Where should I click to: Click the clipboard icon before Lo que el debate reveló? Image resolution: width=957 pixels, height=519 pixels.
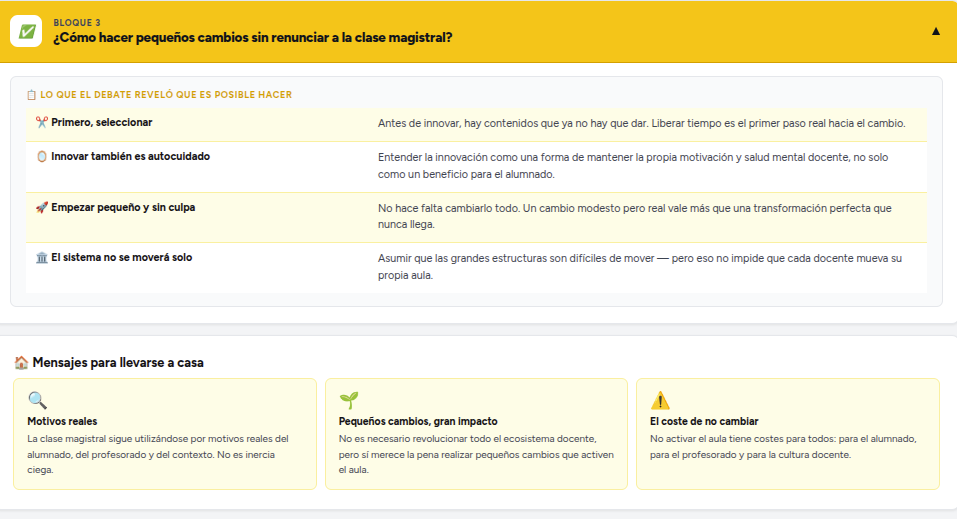coord(31,95)
